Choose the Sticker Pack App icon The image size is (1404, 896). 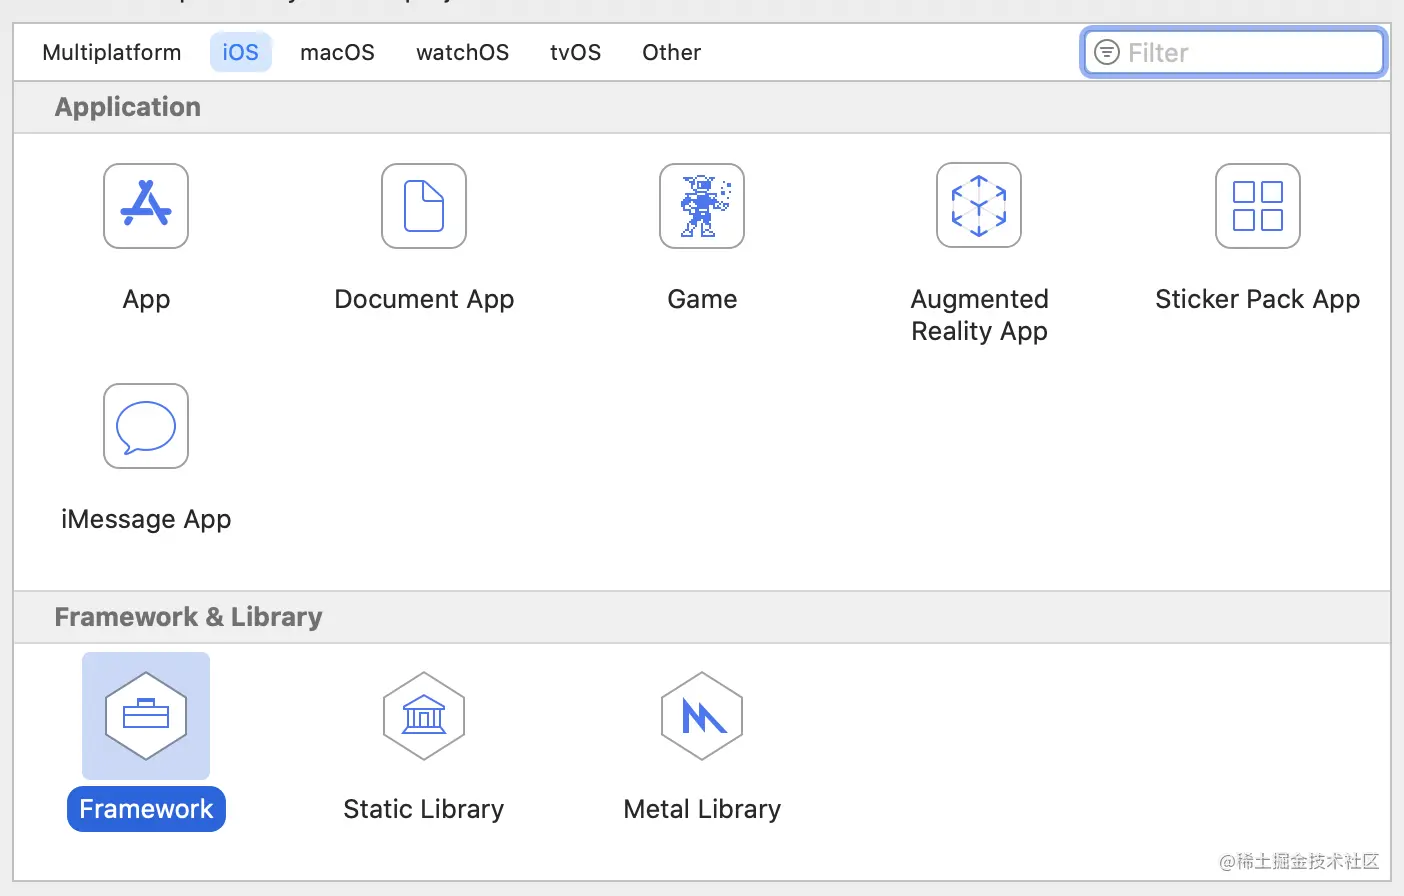click(x=1258, y=206)
